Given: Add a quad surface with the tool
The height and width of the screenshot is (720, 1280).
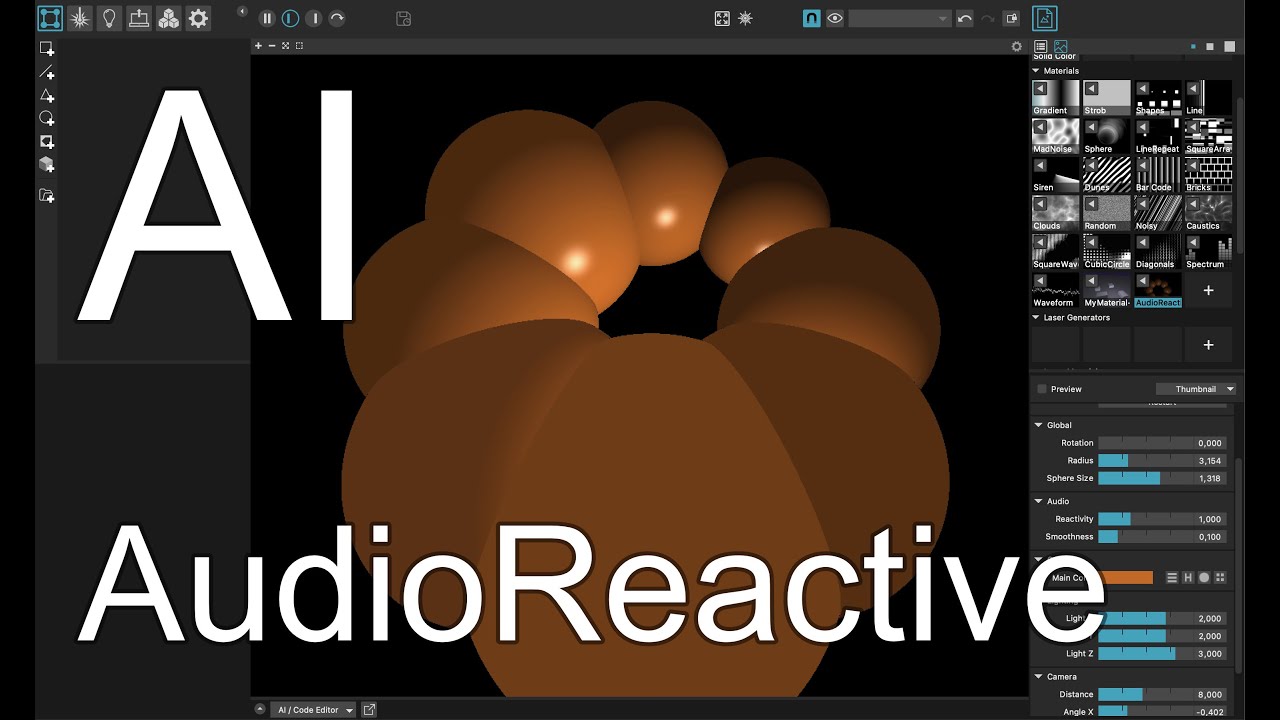Looking at the screenshot, I should [47, 49].
